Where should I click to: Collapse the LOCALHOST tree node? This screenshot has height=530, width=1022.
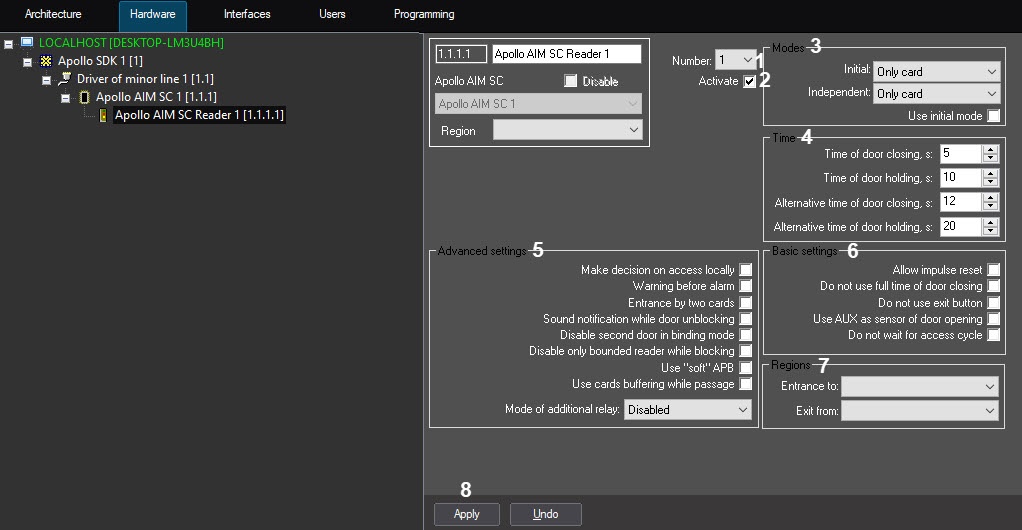pos(9,44)
